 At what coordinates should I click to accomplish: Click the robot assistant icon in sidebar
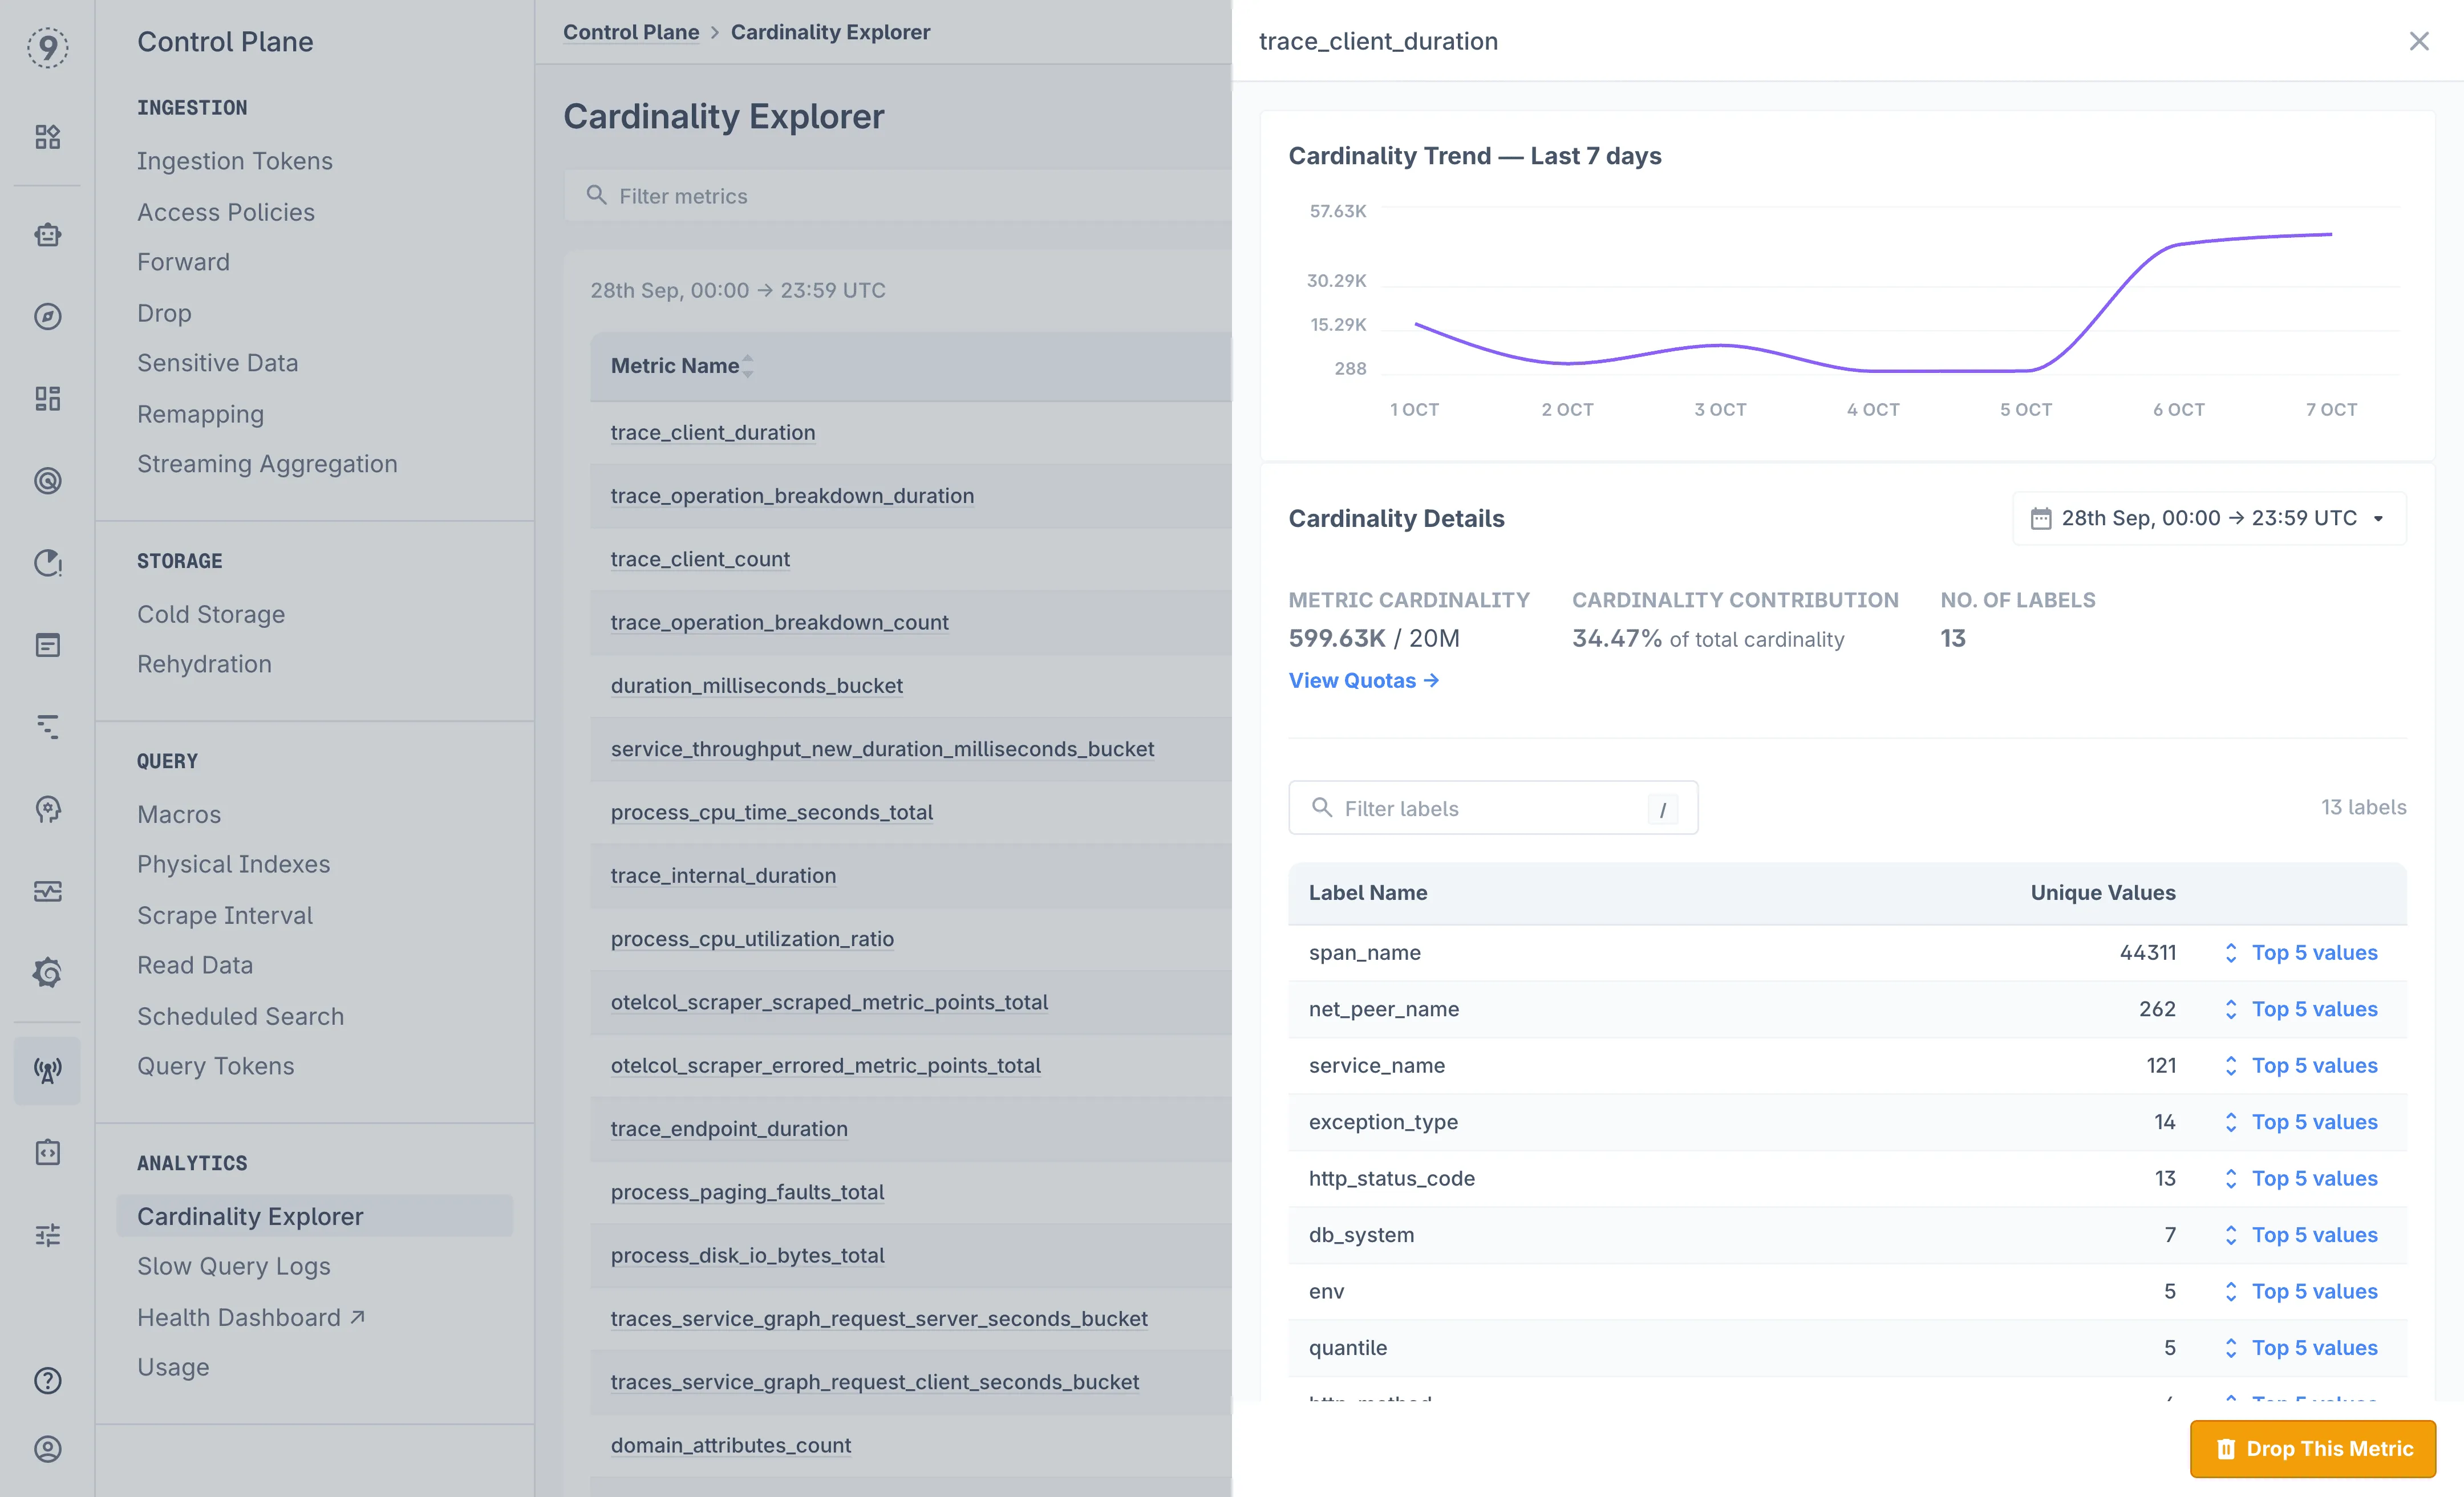tap(47, 235)
